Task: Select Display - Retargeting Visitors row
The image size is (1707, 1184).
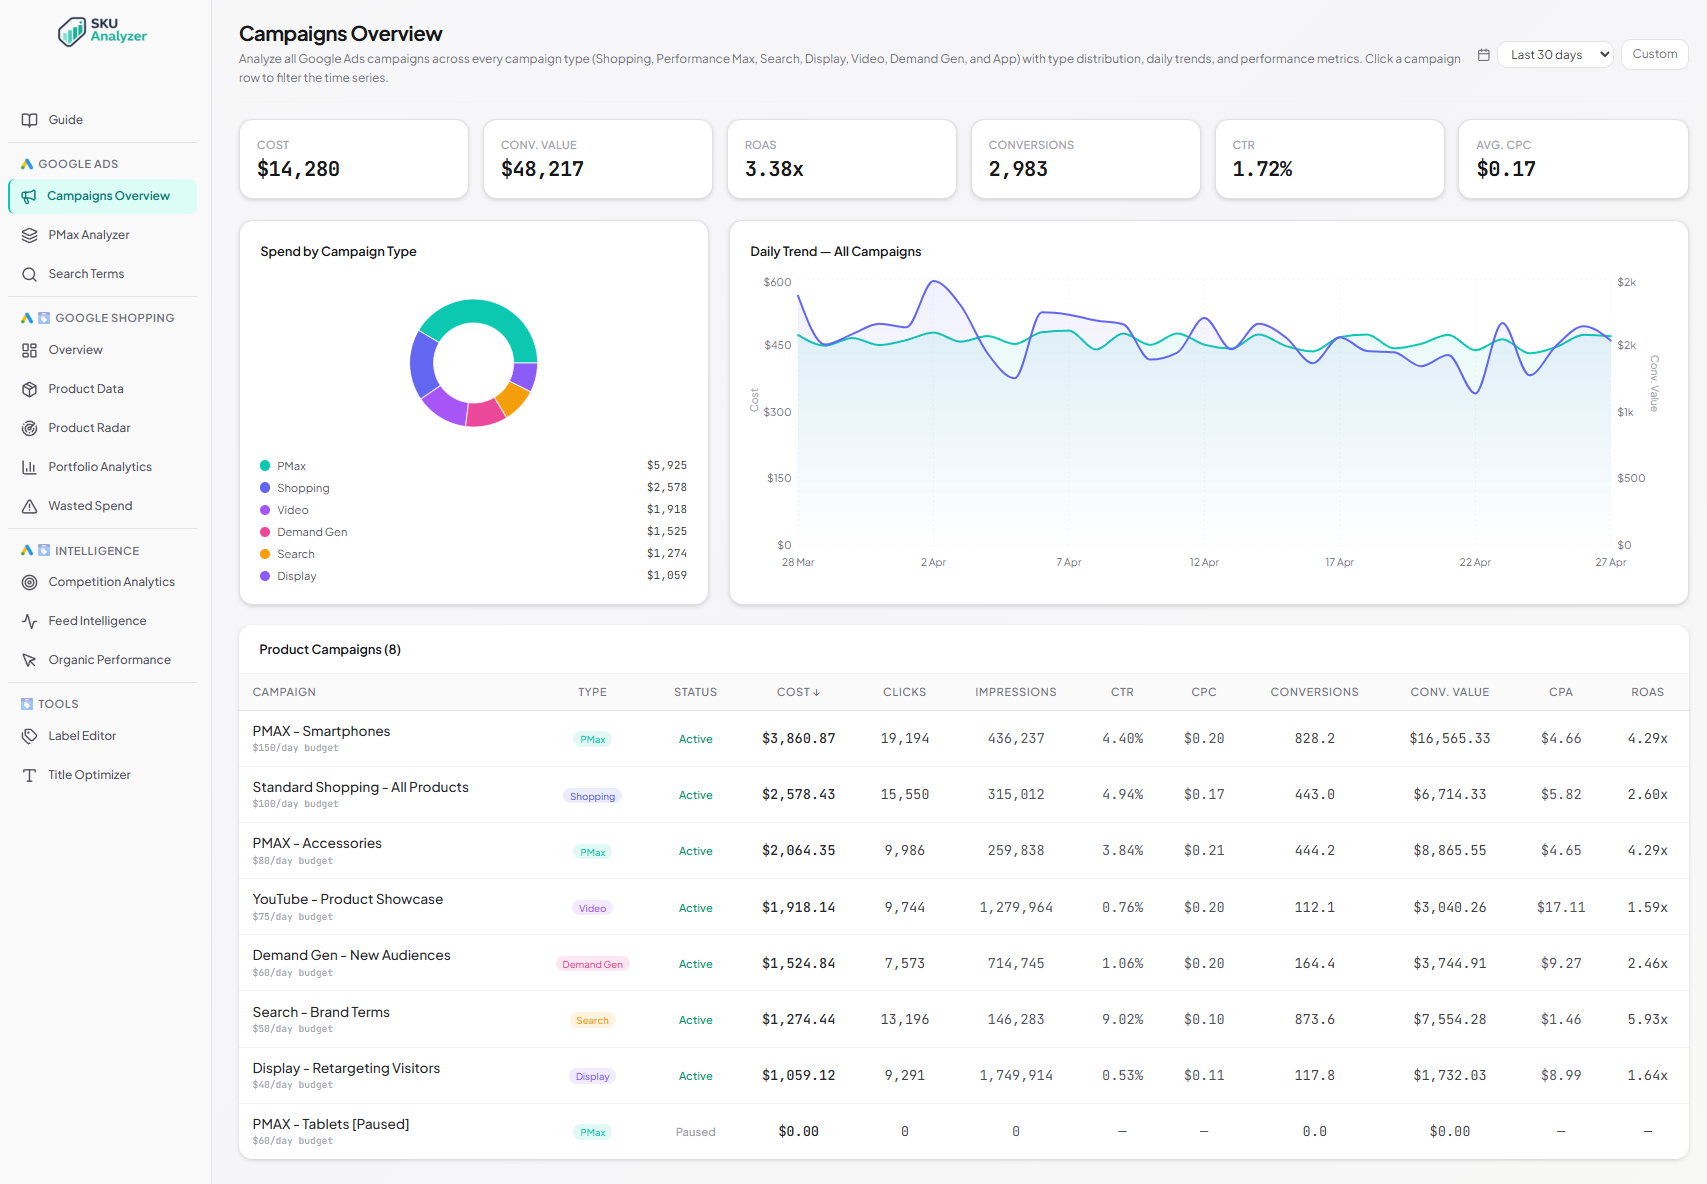Action: [x=964, y=1075]
